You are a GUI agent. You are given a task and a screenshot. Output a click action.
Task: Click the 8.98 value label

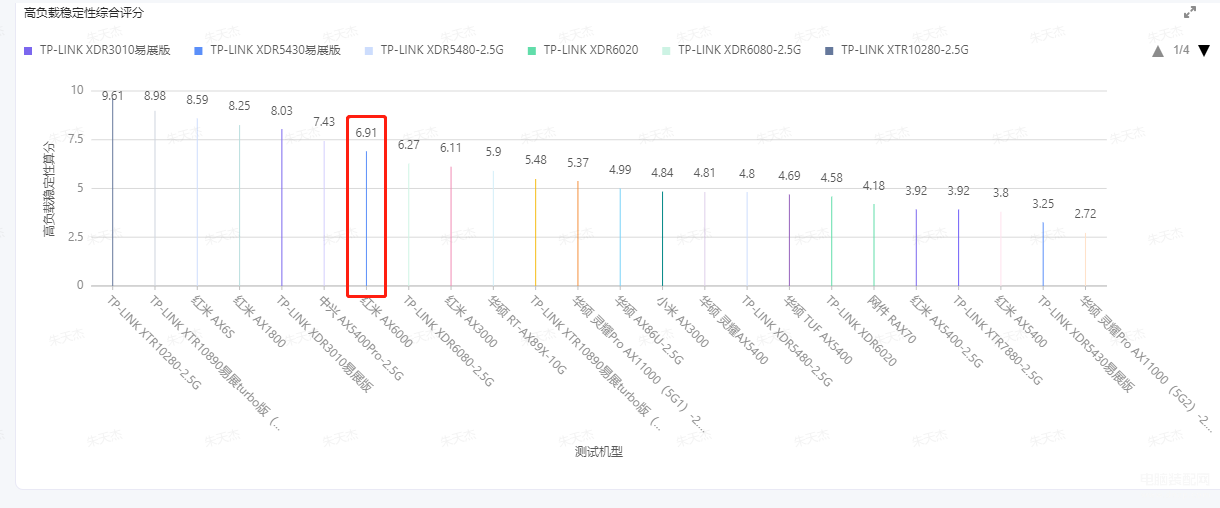coord(155,96)
